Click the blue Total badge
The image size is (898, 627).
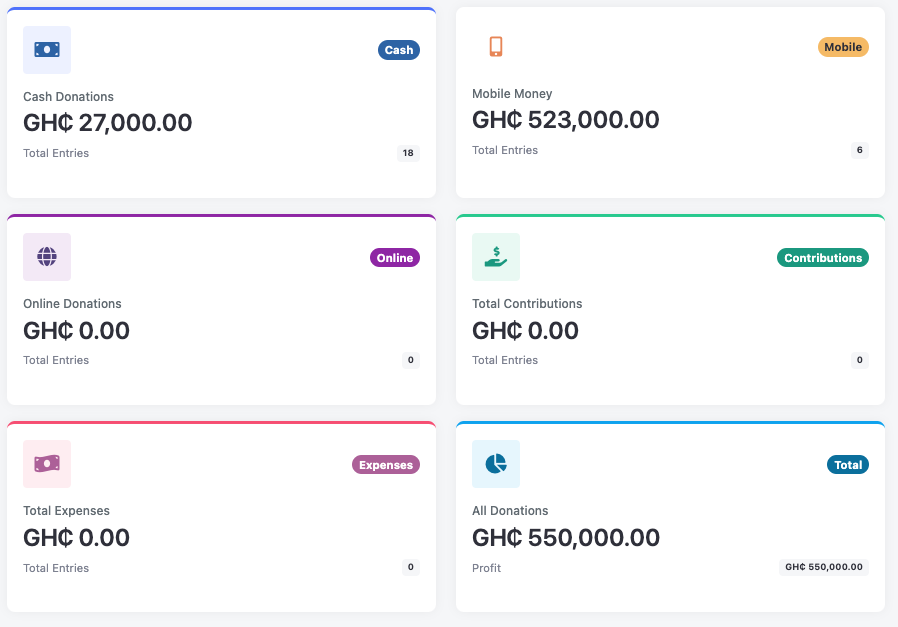pyautogui.click(x=847, y=465)
